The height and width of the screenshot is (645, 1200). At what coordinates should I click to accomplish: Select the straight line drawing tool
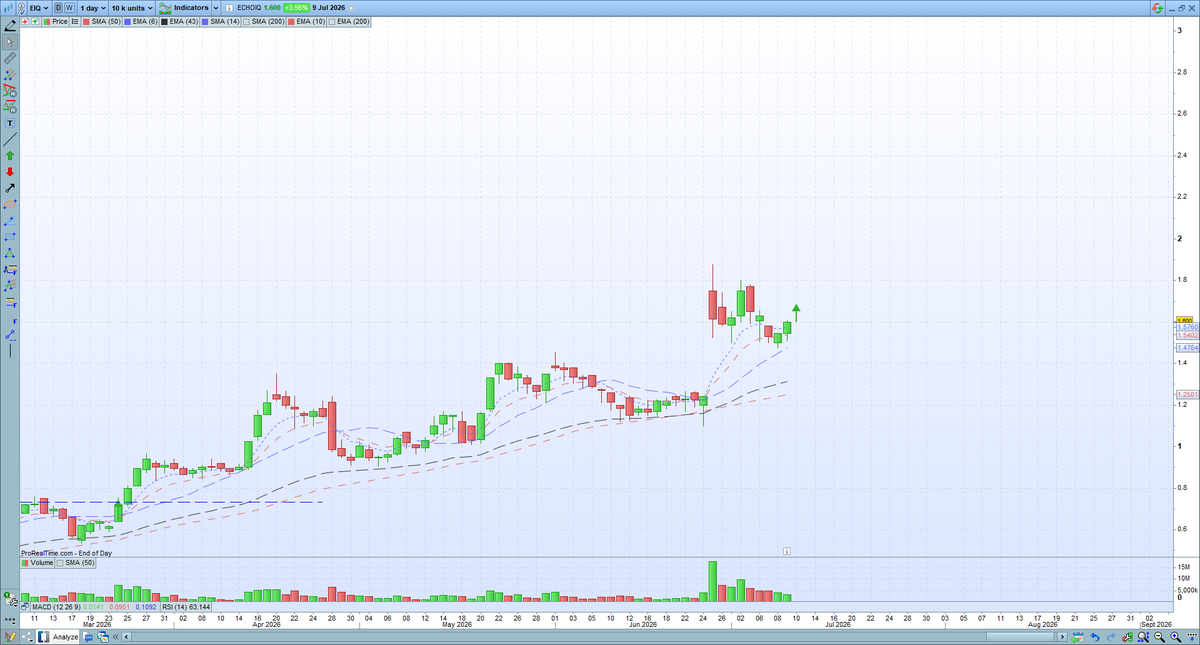10,140
